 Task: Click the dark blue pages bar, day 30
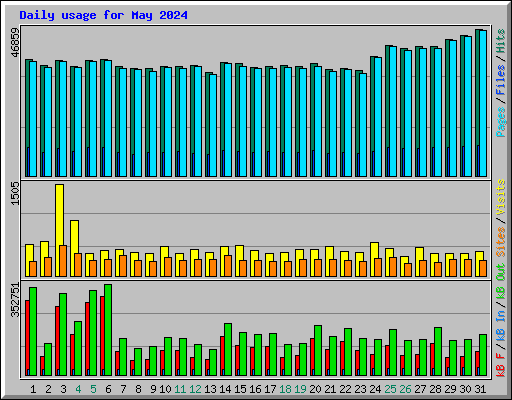(x=463, y=161)
